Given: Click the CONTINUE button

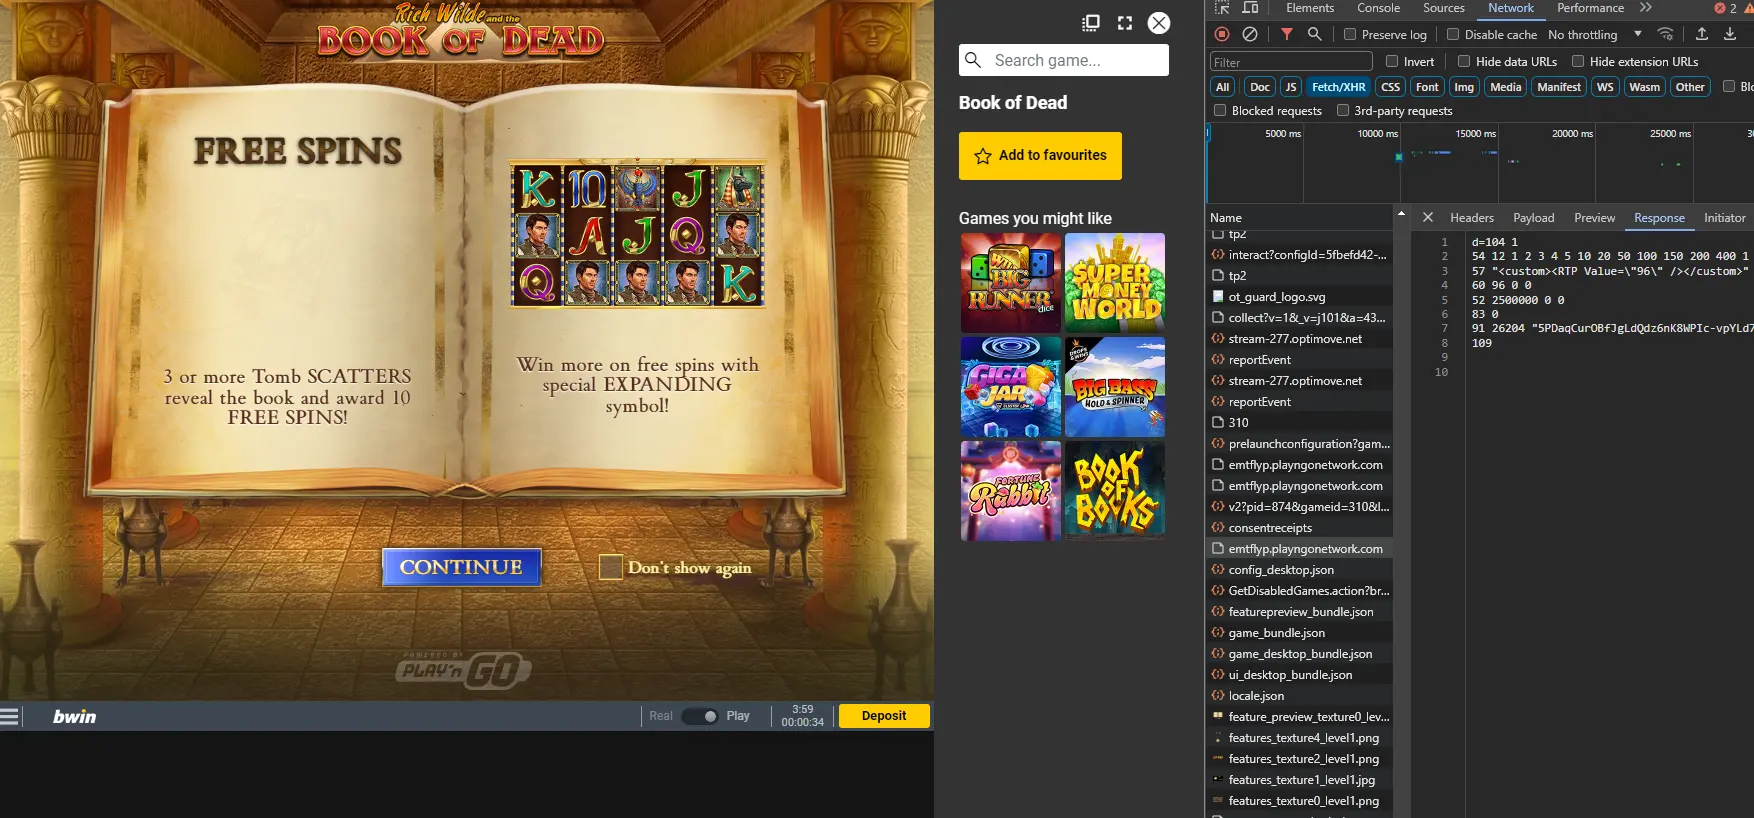Looking at the screenshot, I should [x=461, y=567].
